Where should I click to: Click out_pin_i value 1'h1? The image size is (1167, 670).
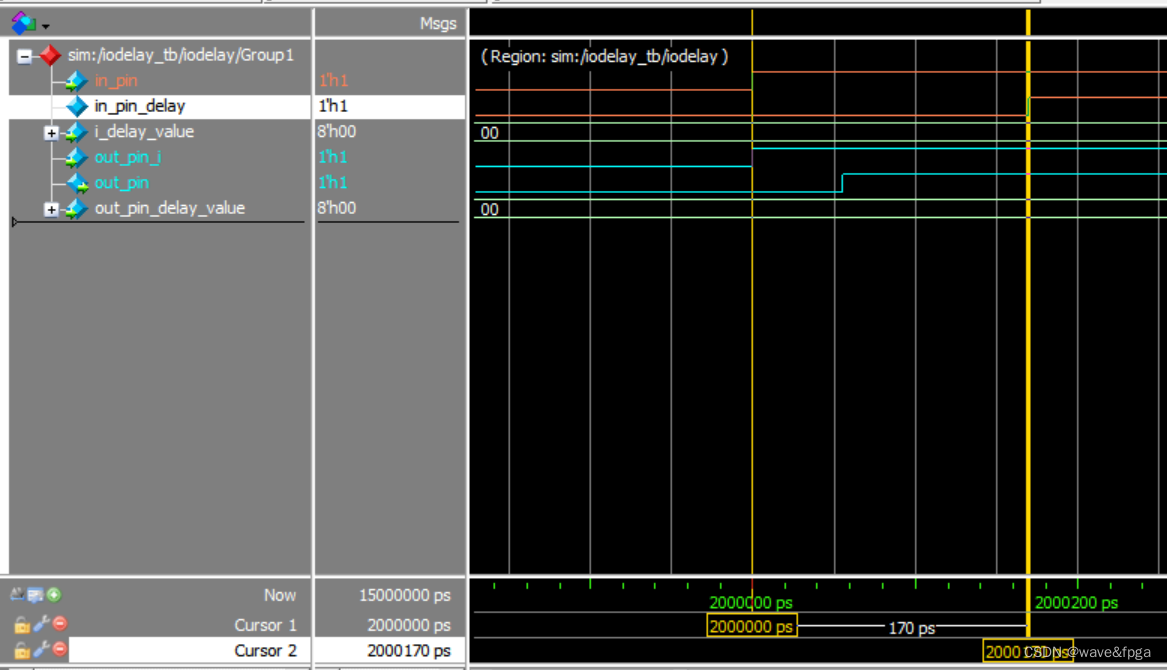click(x=333, y=157)
